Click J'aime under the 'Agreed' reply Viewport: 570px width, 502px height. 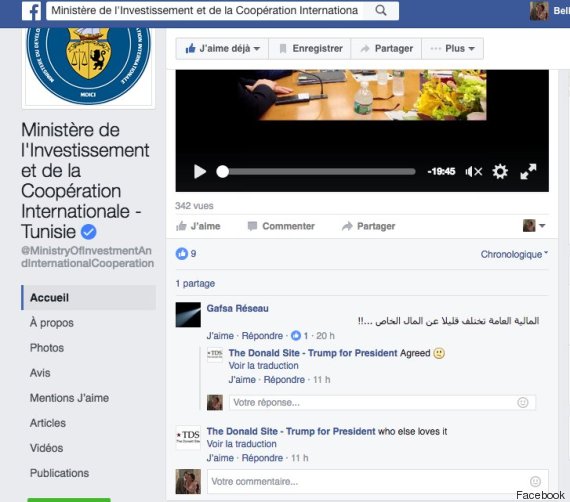tap(242, 379)
